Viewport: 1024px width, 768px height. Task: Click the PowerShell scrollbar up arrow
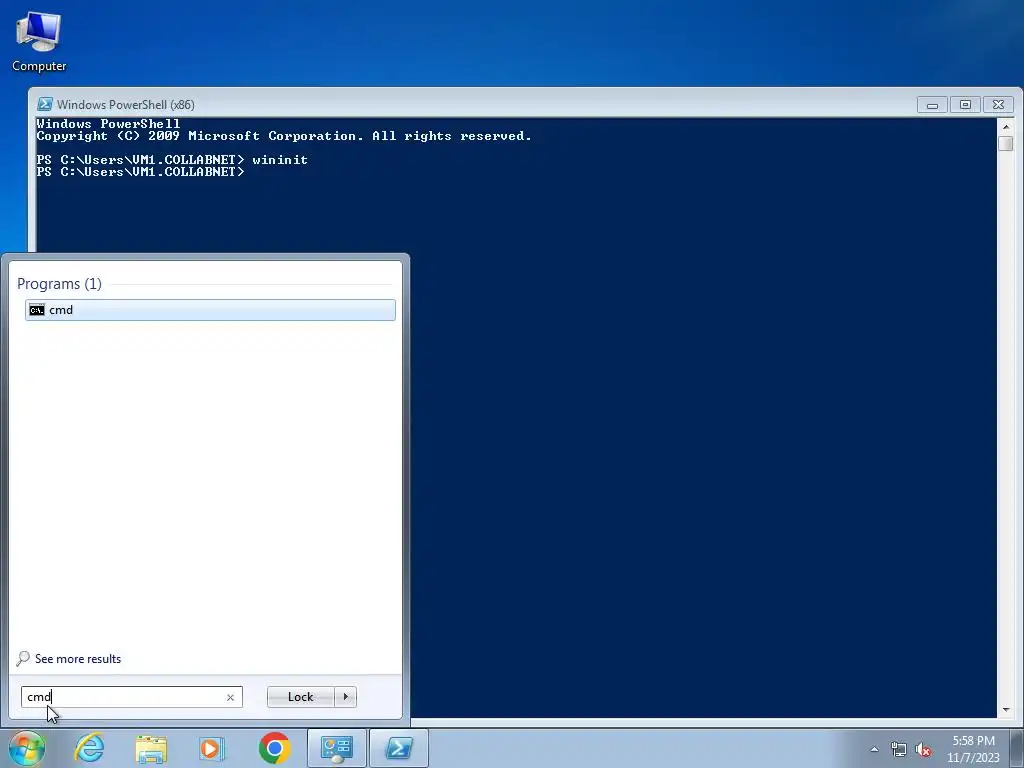tap(1006, 127)
